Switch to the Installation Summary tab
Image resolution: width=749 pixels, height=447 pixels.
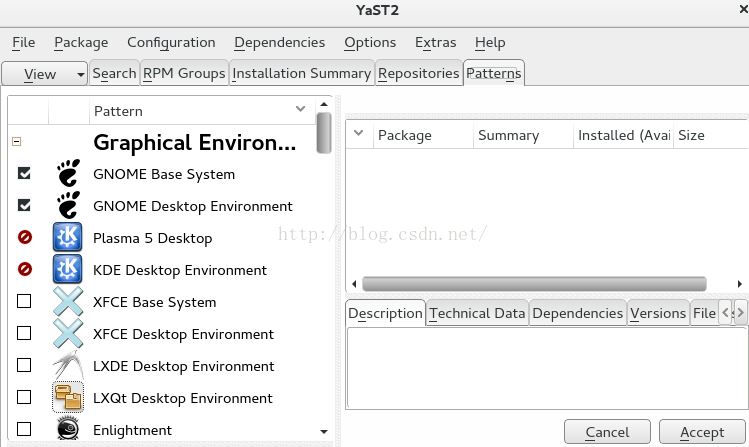301,74
